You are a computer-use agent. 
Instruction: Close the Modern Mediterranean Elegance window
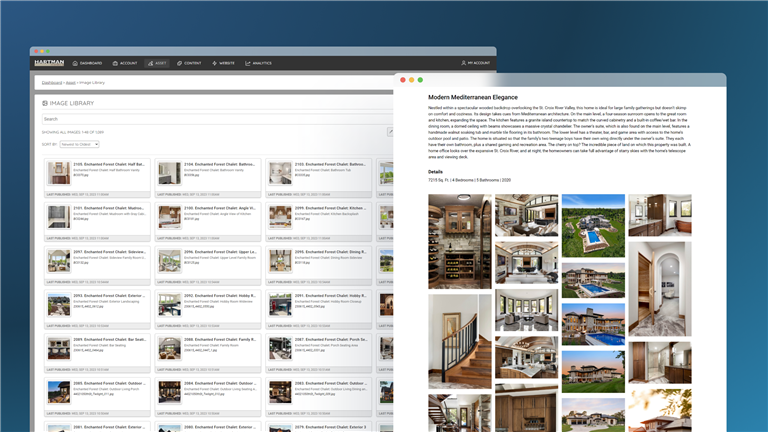(403, 80)
